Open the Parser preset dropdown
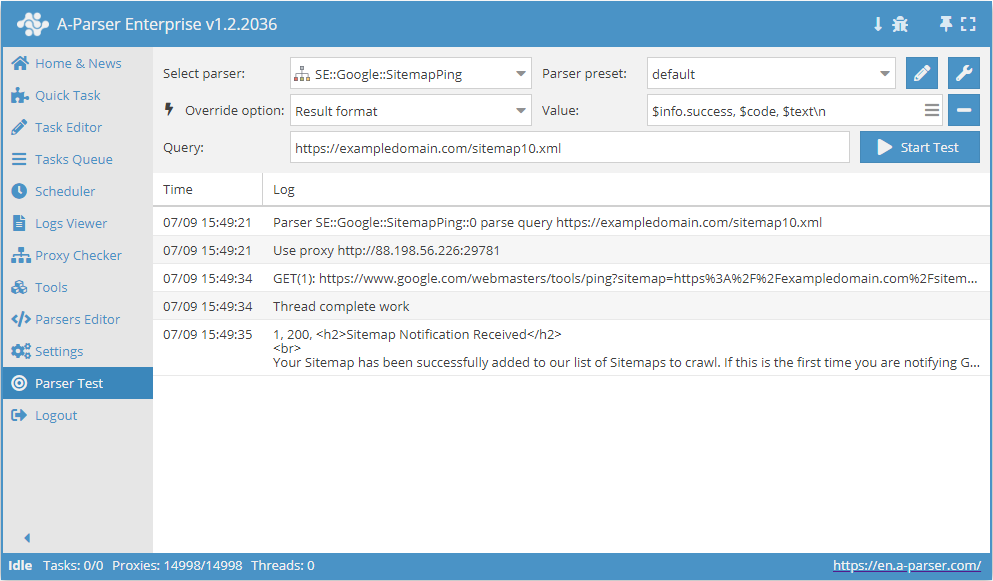Viewport: 993px width, 581px height. pos(771,73)
